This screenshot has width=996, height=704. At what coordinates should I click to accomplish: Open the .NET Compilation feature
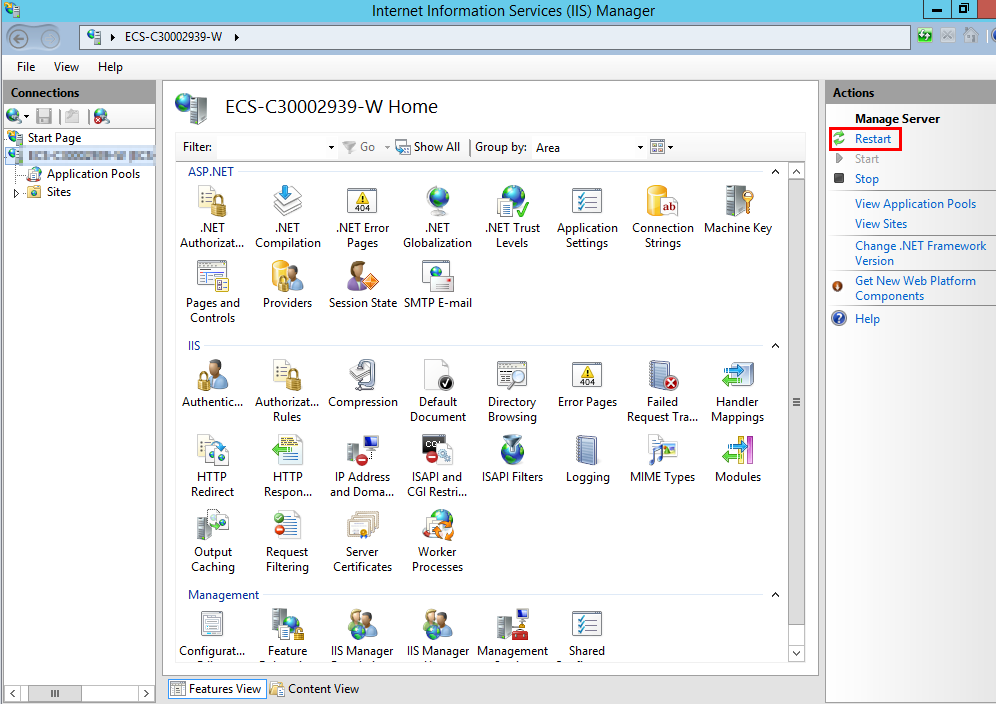(x=288, y=217)
